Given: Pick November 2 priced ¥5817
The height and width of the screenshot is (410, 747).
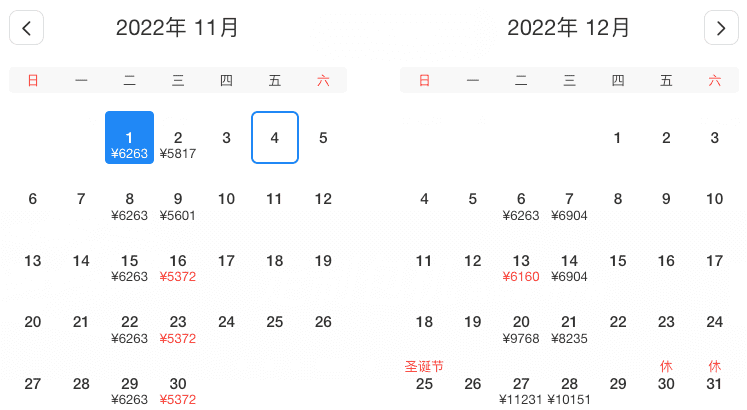Looking at the screenshot, I should 178,144.
